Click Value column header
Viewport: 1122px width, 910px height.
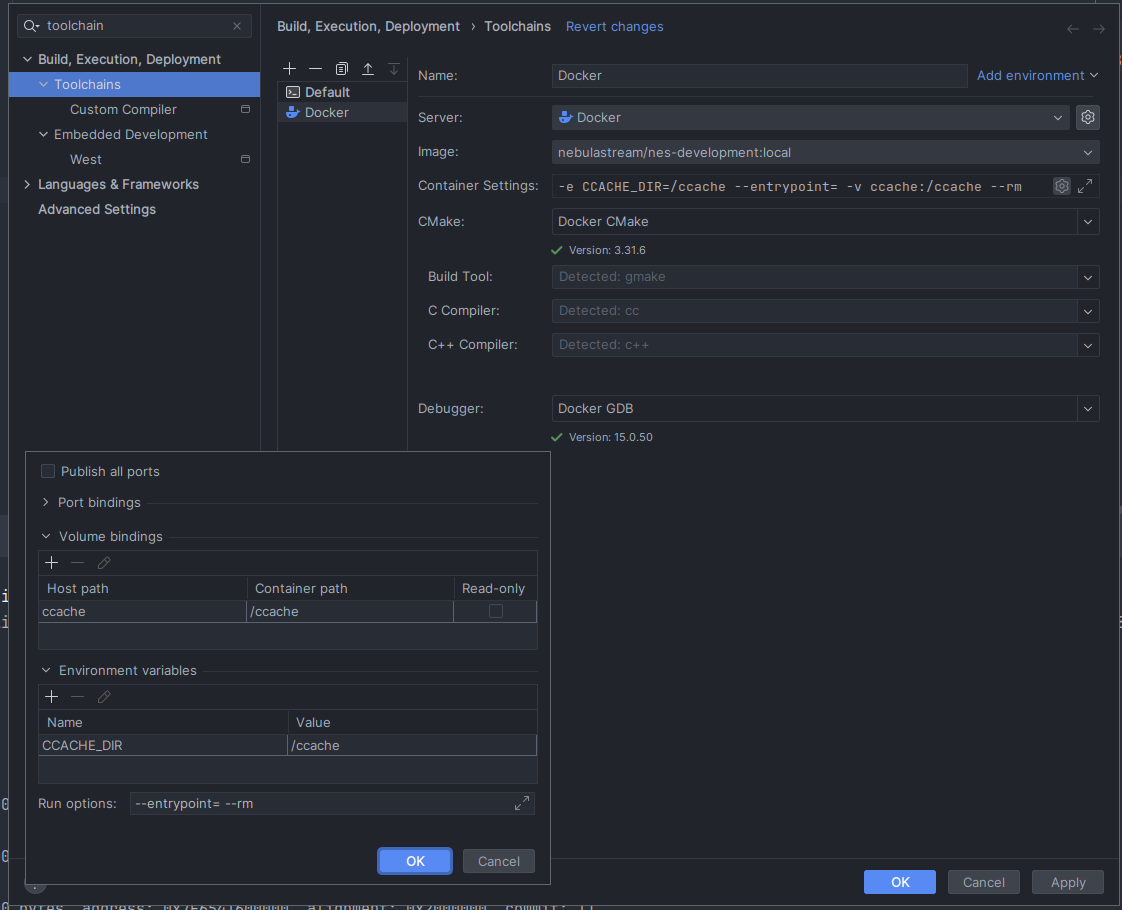[x=412, y=722]
